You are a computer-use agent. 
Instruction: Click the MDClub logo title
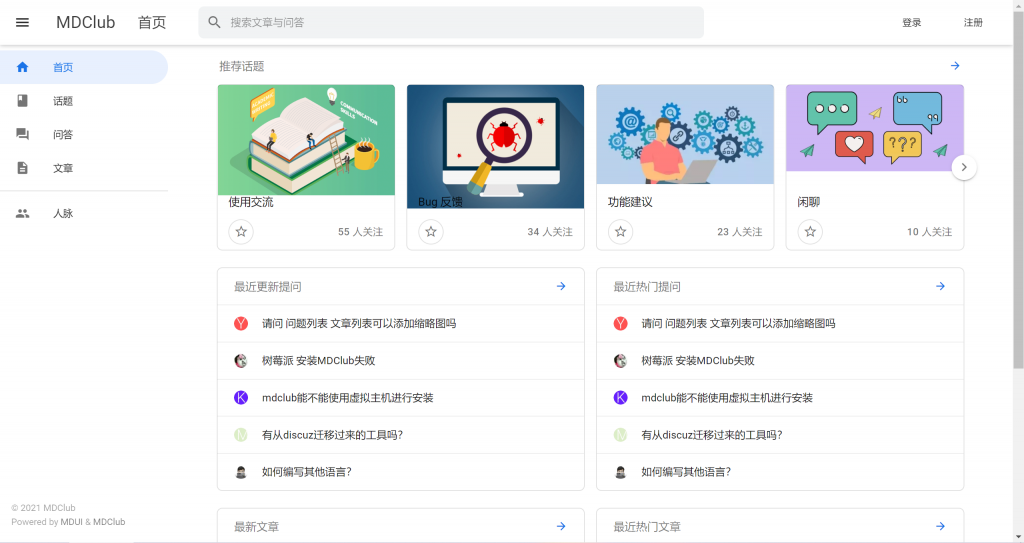click(86, 22)
